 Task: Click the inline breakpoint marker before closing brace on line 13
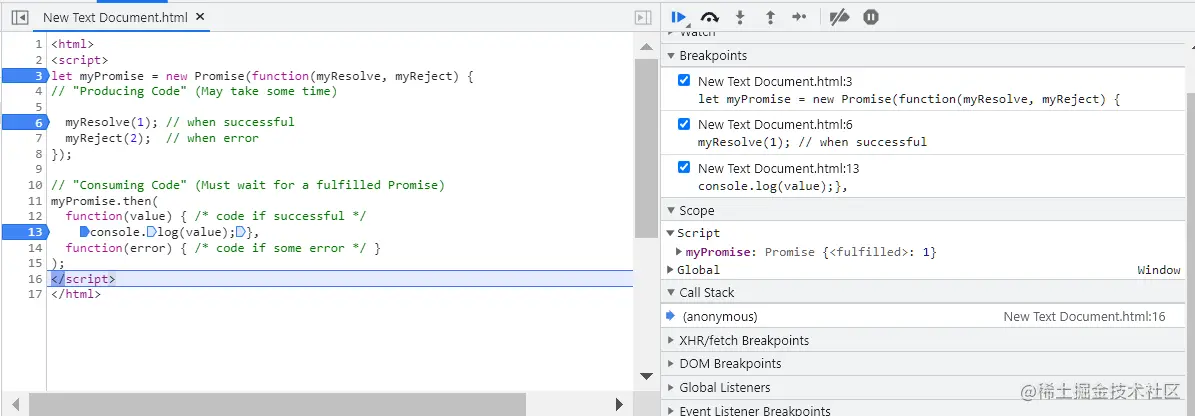tap(240, 232)
